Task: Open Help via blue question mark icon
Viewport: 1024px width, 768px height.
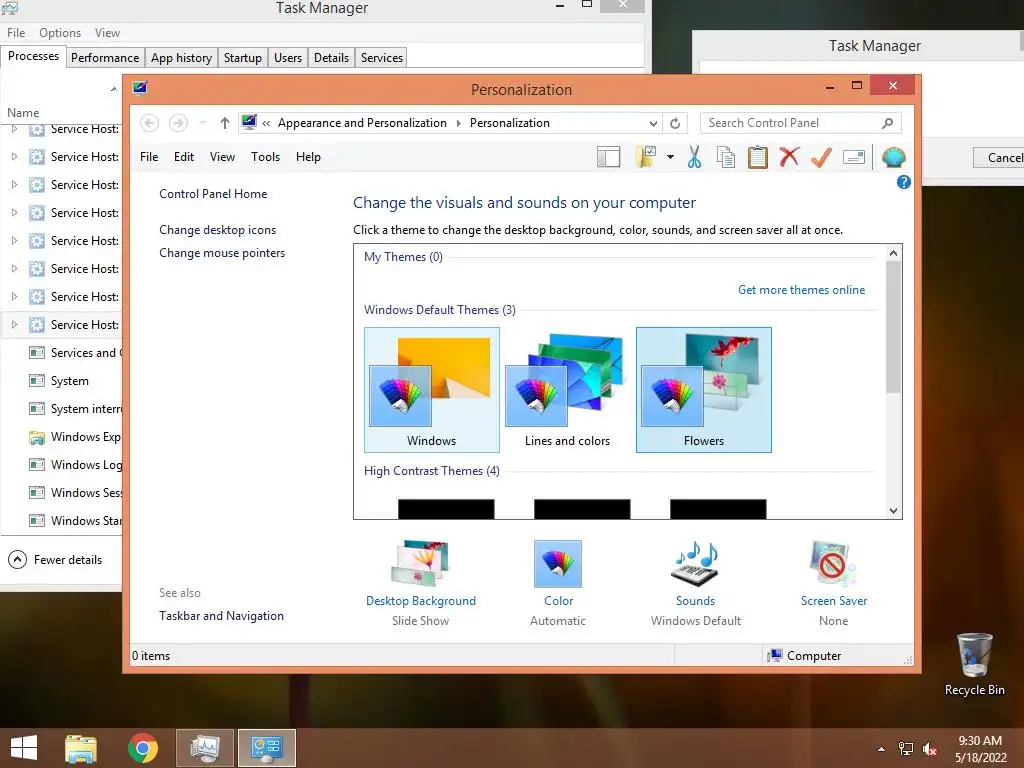Action: click(903, 182)
